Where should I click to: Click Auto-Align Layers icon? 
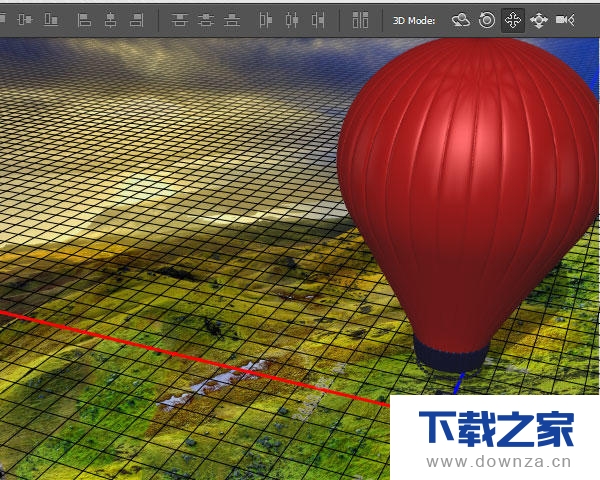click(360, 20)
